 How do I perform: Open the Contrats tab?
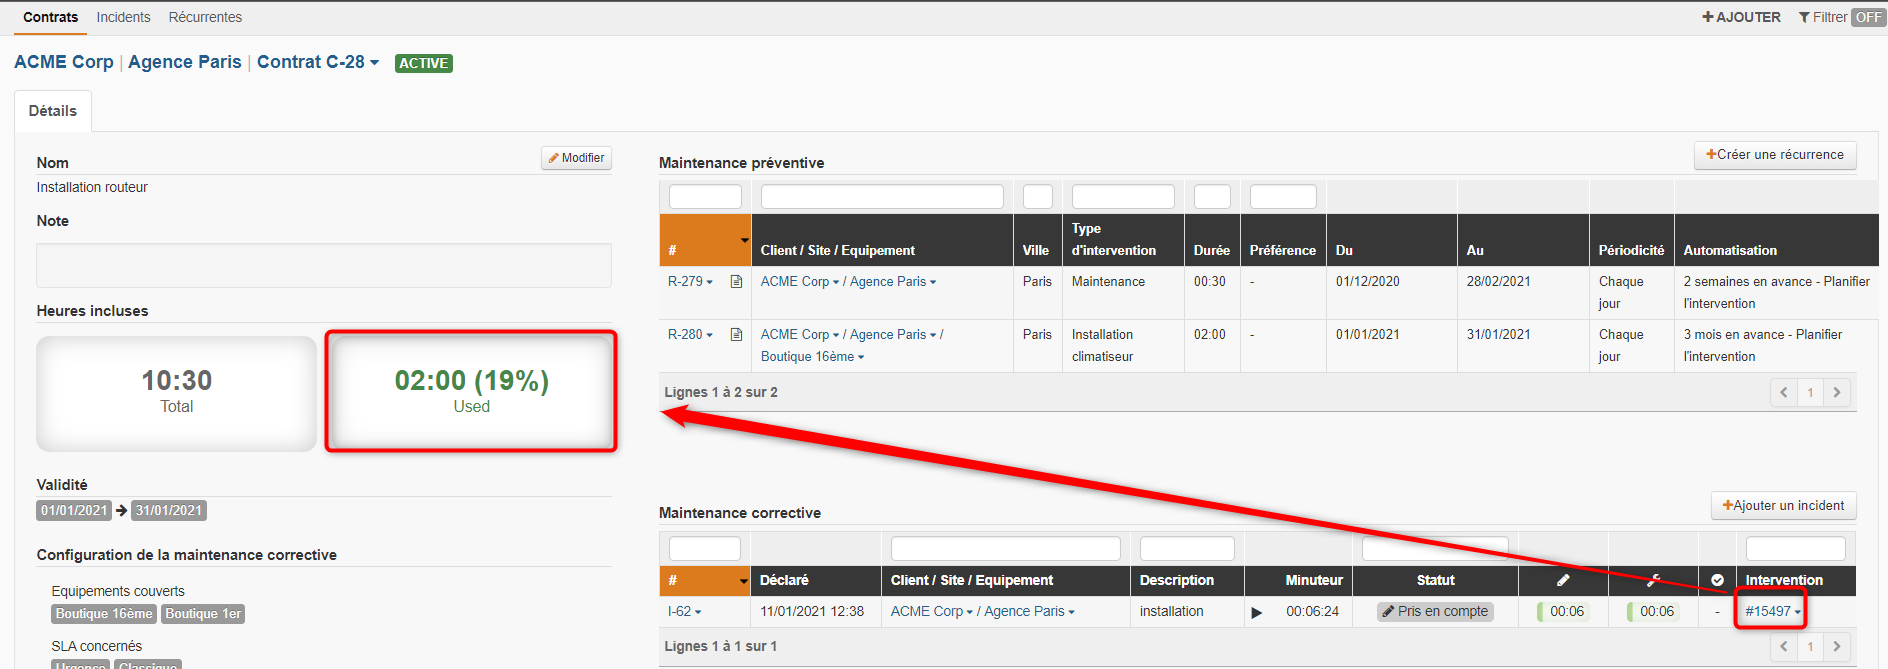pyautogui.click(x=50, y=17)
